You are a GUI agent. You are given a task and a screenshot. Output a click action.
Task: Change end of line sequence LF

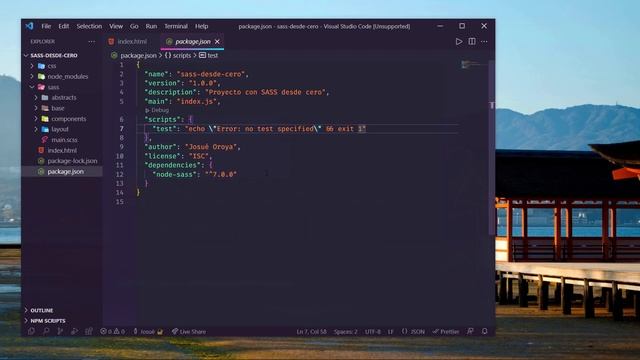click(391, 331)
